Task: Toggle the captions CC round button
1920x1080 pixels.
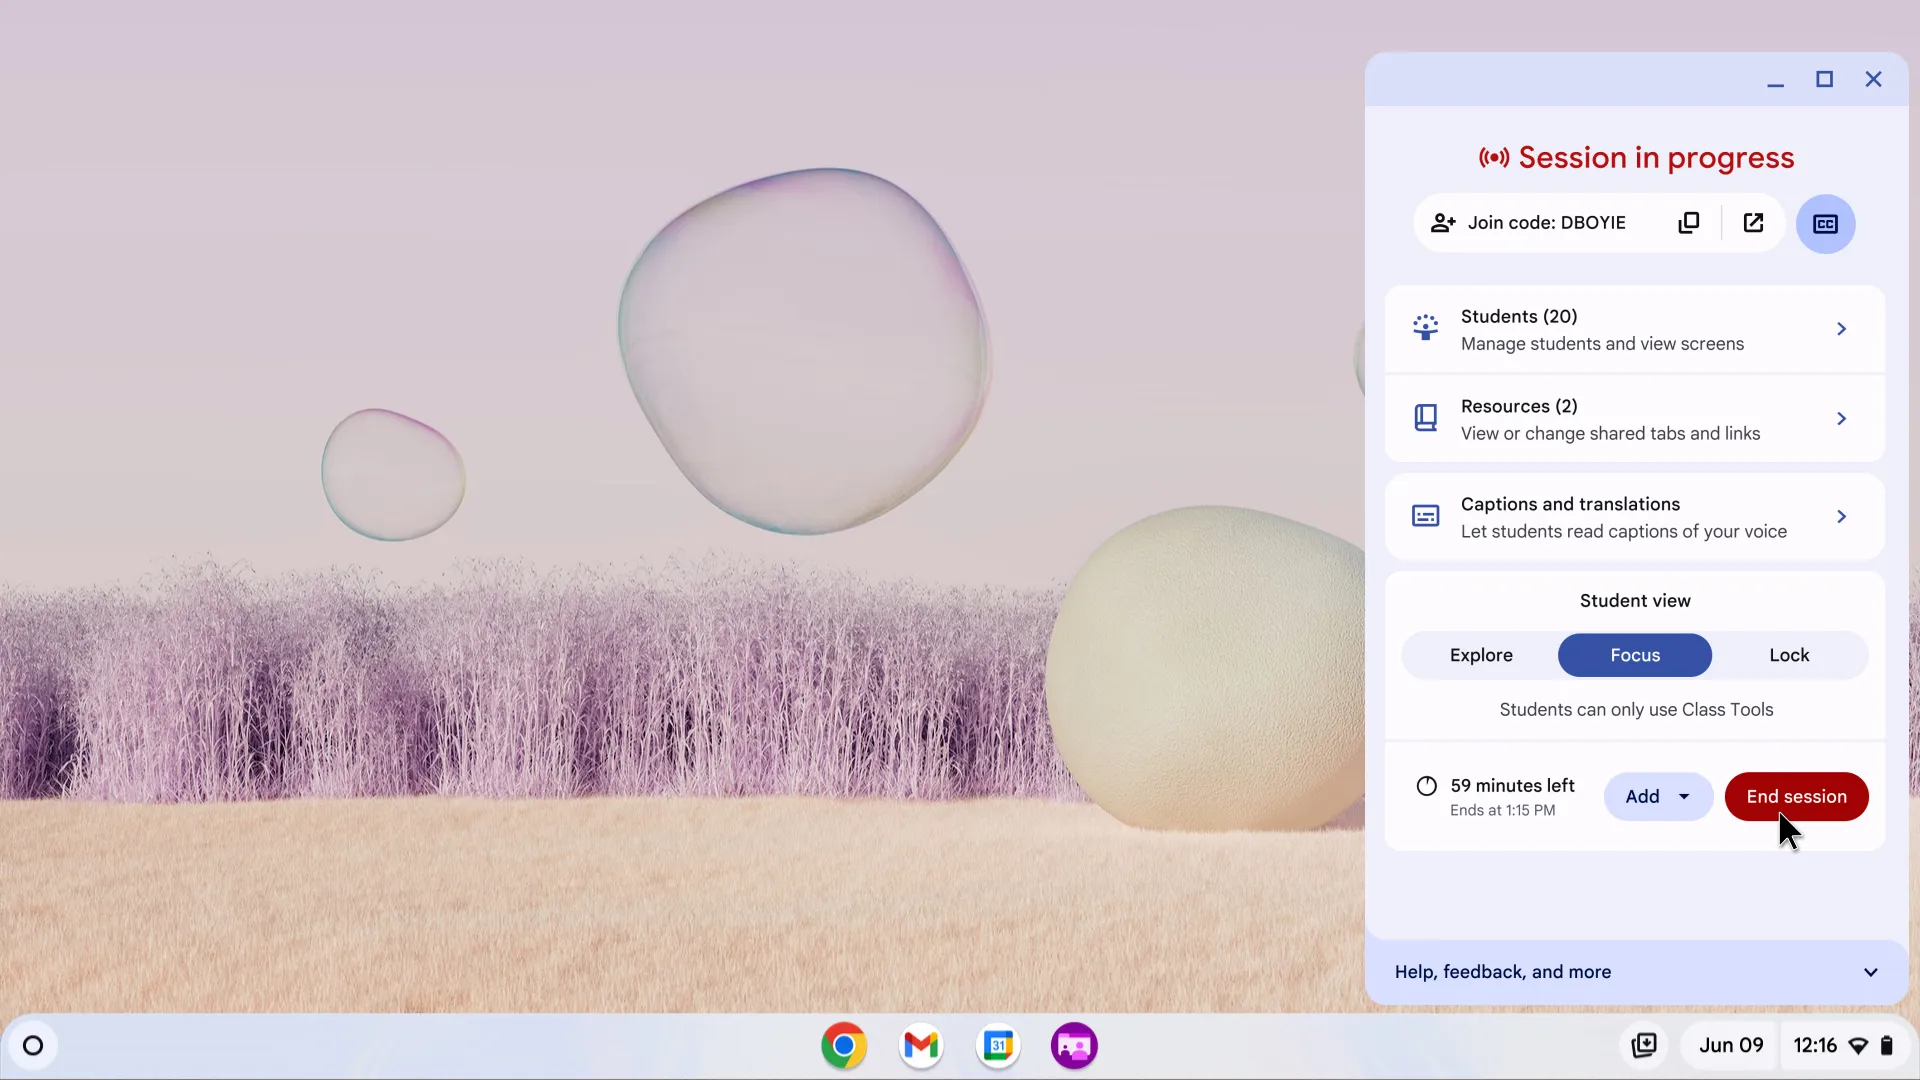Action: [x=1825, y=224]
